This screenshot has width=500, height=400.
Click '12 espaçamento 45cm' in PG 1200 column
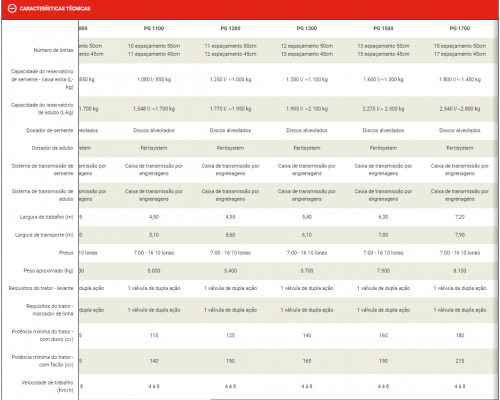[x=230, y=54]
